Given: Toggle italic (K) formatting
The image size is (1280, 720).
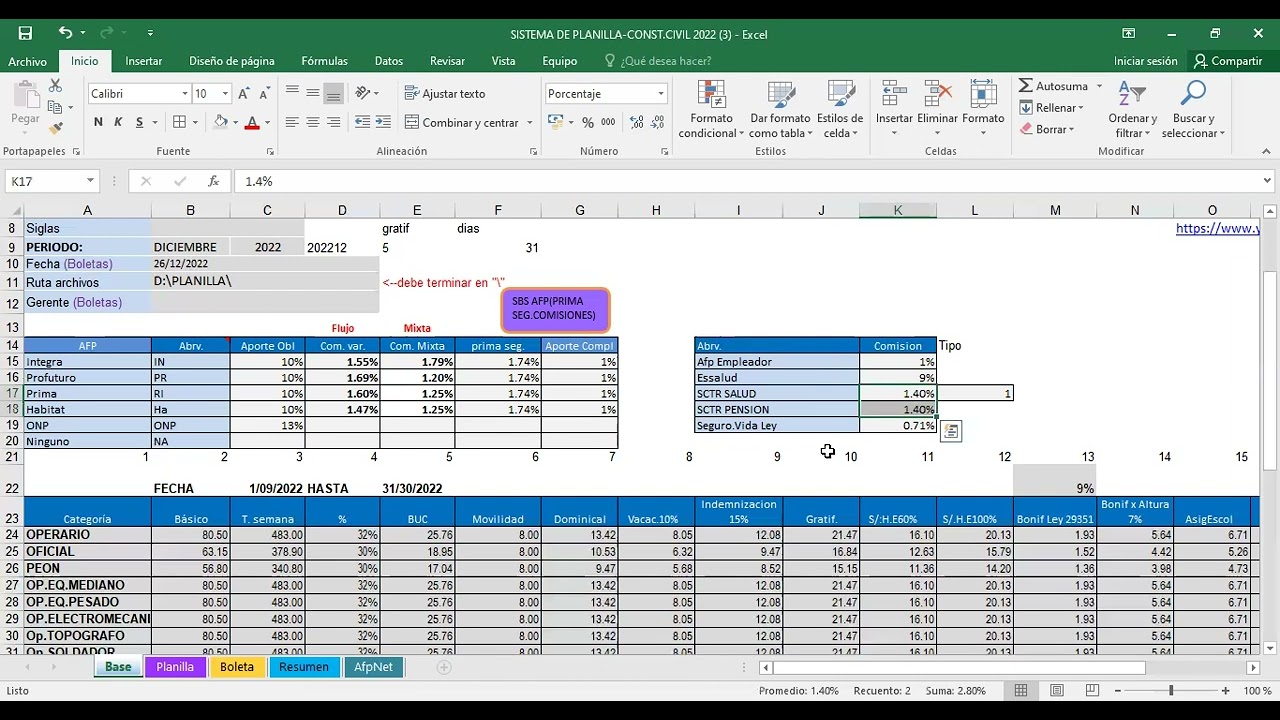Looking at the screenshot, I should point(118,122).
